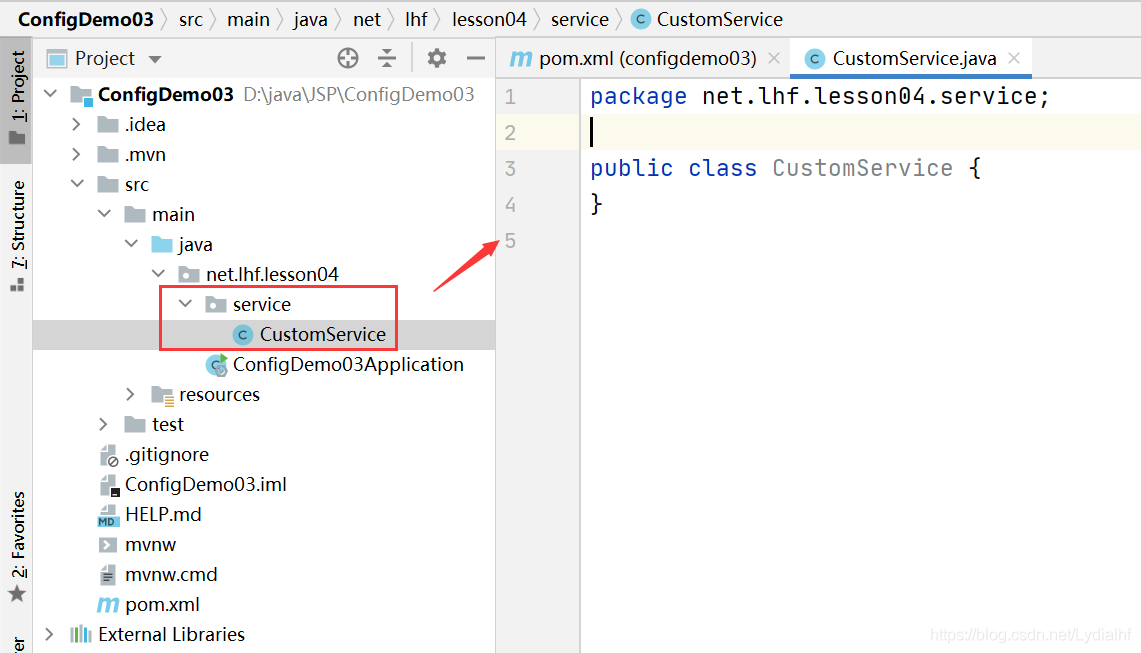
Task: Open the 2: Favorites tool window tab
Action: [17, 546]
